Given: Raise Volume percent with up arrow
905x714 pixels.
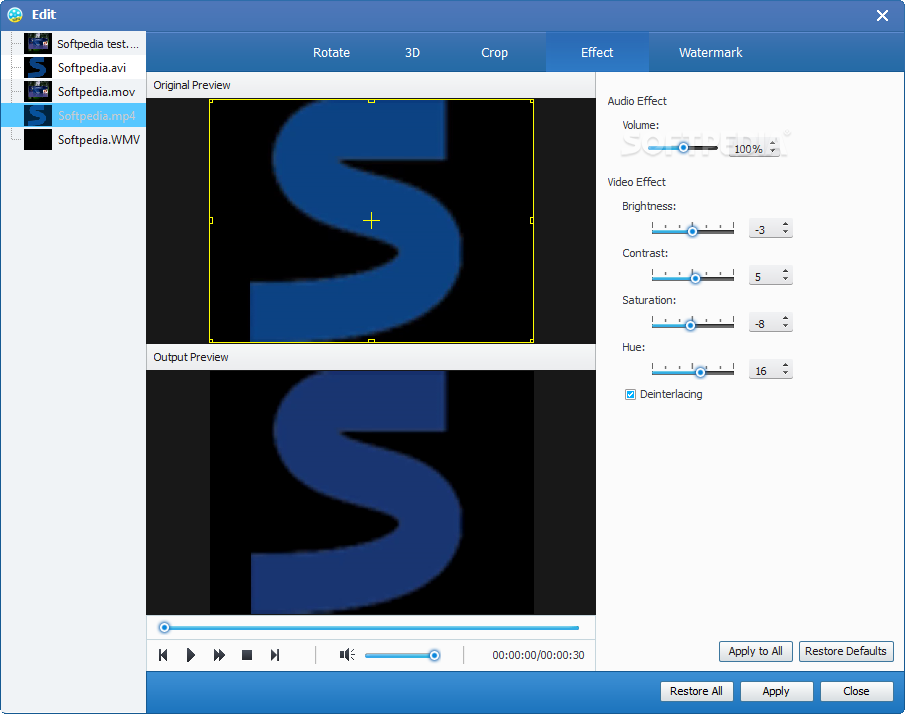Looking at the screenshot, I should pyautogui.click(x=773, y=144).
